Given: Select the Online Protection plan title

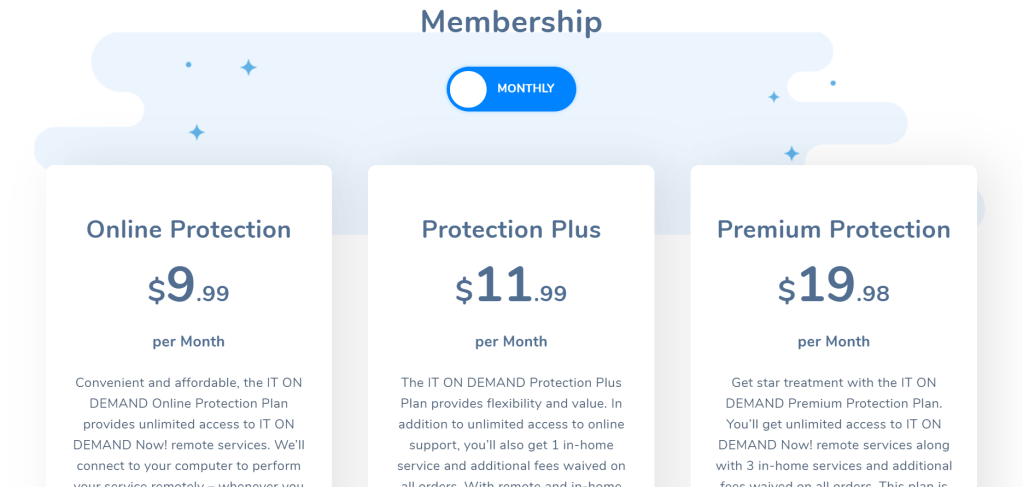Looking at the screenshot, I should click(x=189, y=229).
